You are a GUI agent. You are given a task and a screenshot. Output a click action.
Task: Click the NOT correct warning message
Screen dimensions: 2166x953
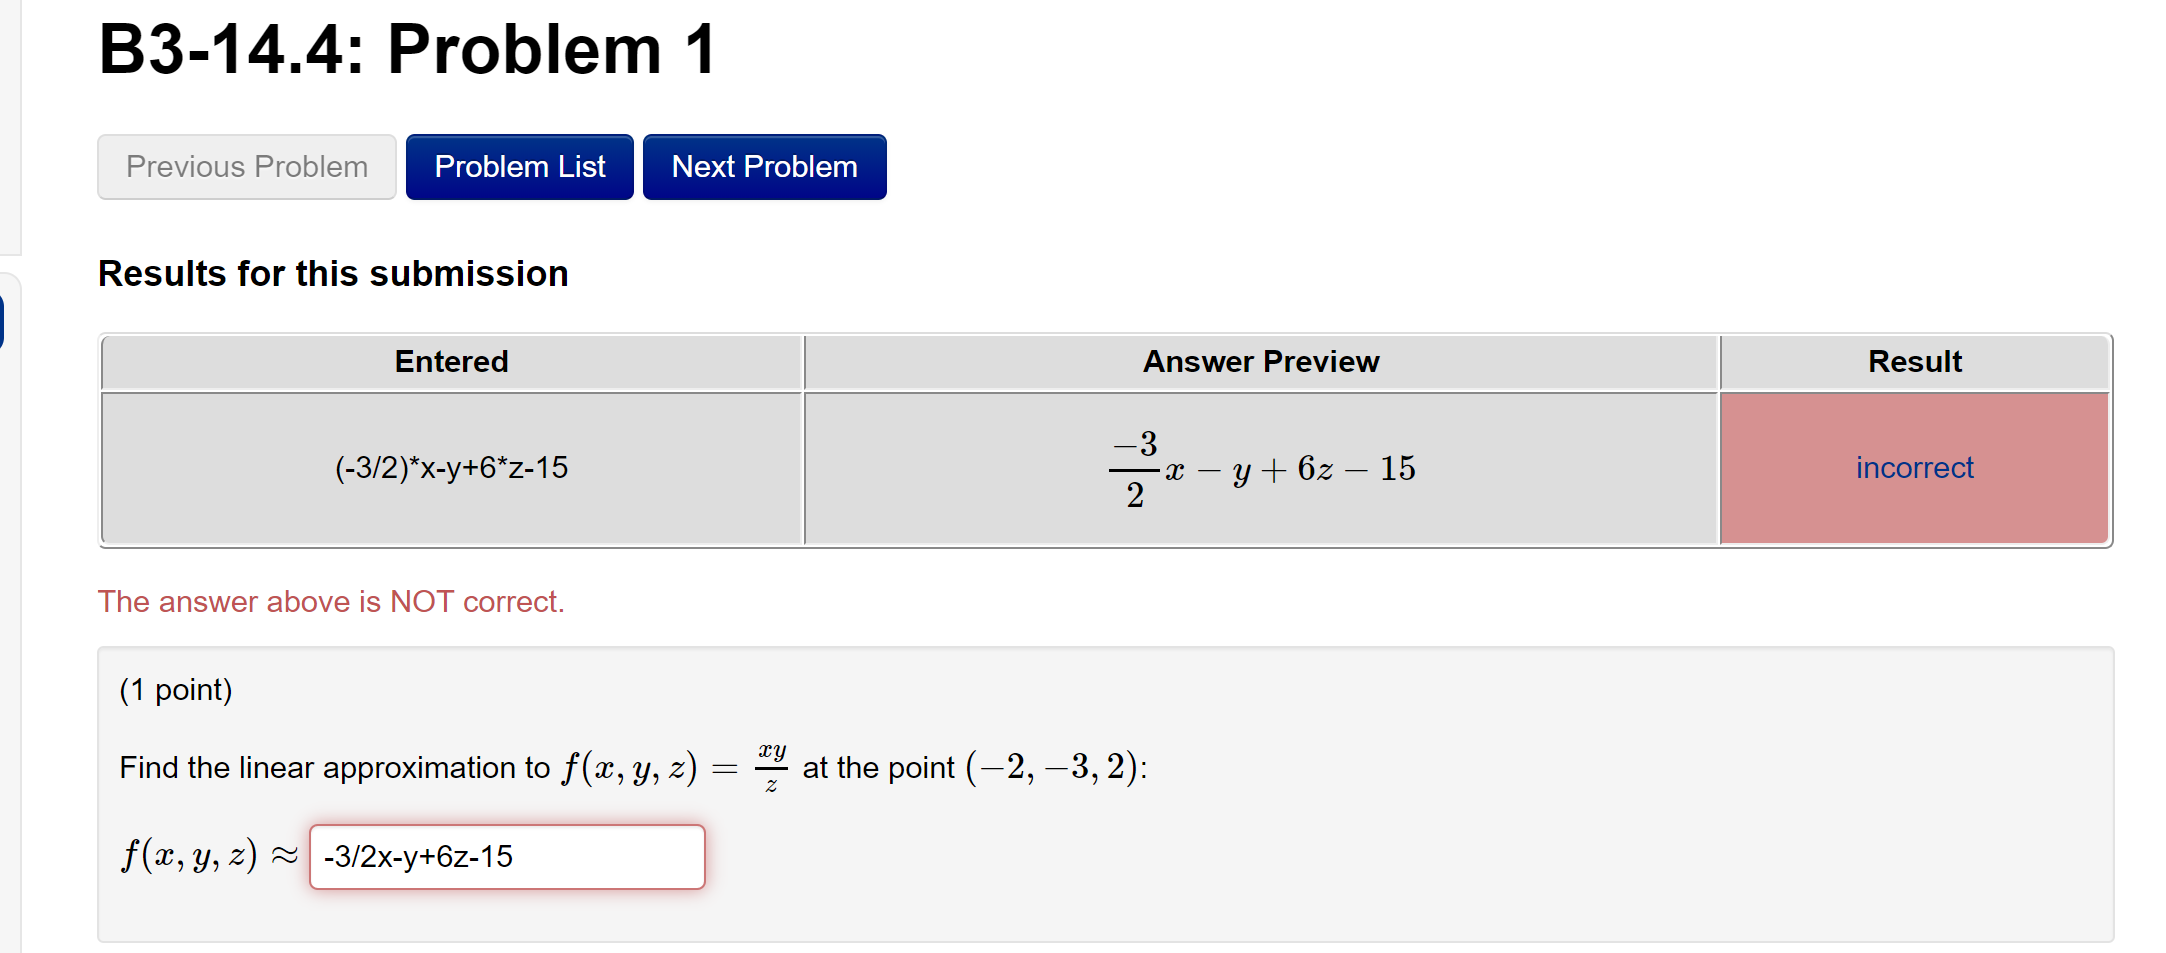pos(332,601)
